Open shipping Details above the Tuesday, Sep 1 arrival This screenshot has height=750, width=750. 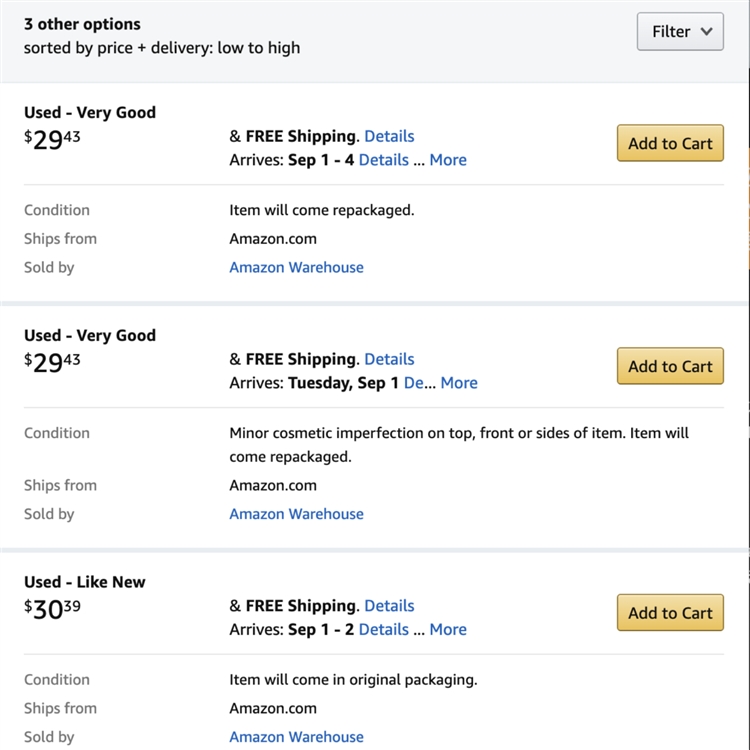click(389, 359)
